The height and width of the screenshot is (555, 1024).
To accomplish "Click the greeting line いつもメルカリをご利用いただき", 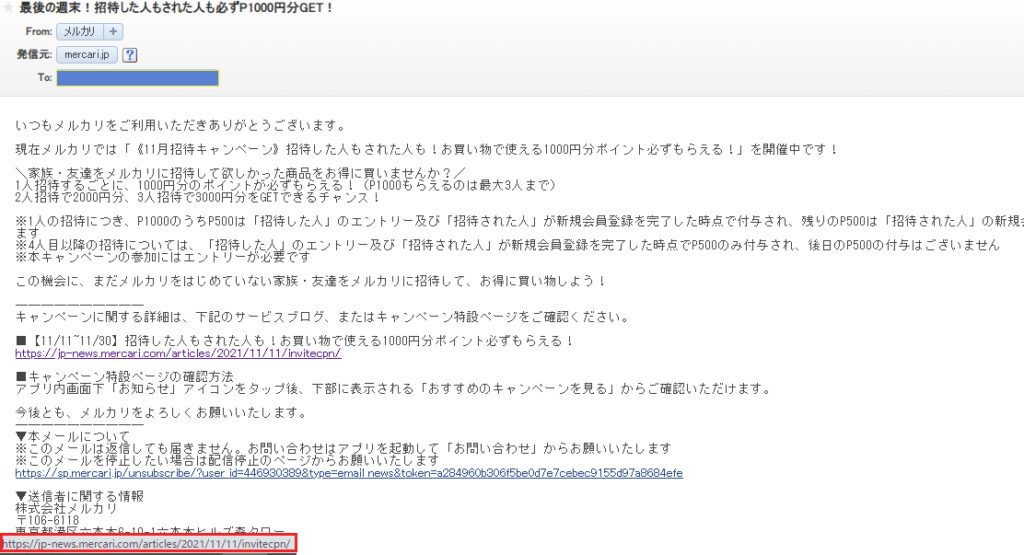I will click(180, 125).
